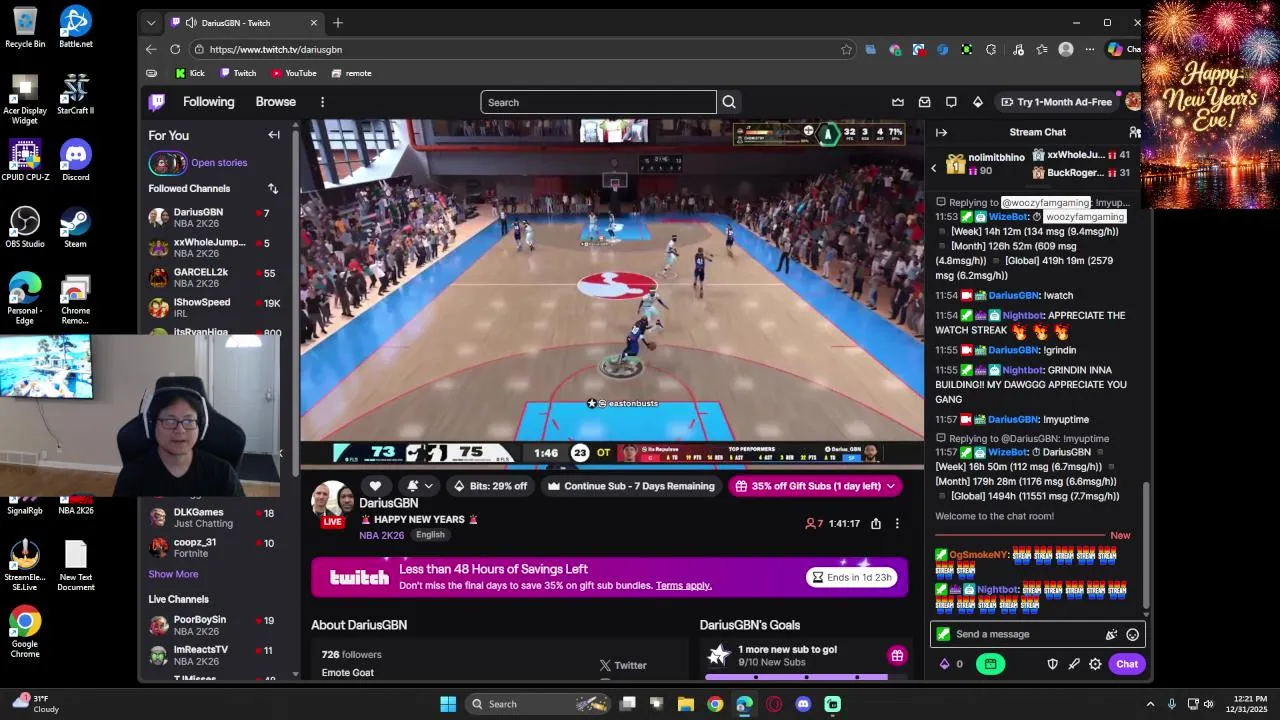Click the shield mode icon
The image size is (1280, 720).
click(1052, 664)
